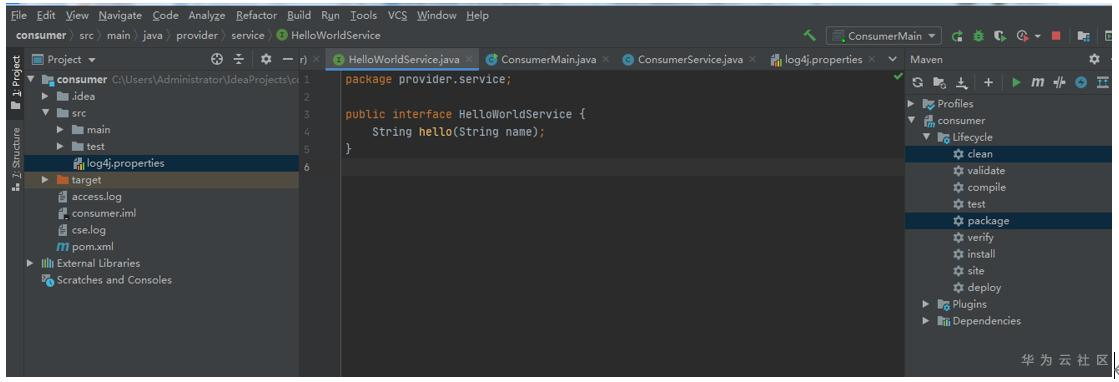The width and height of the screenshot is (1119, 382).
Task: Open the dropdown arrow next to Profiler icon
Action: 1037,36
